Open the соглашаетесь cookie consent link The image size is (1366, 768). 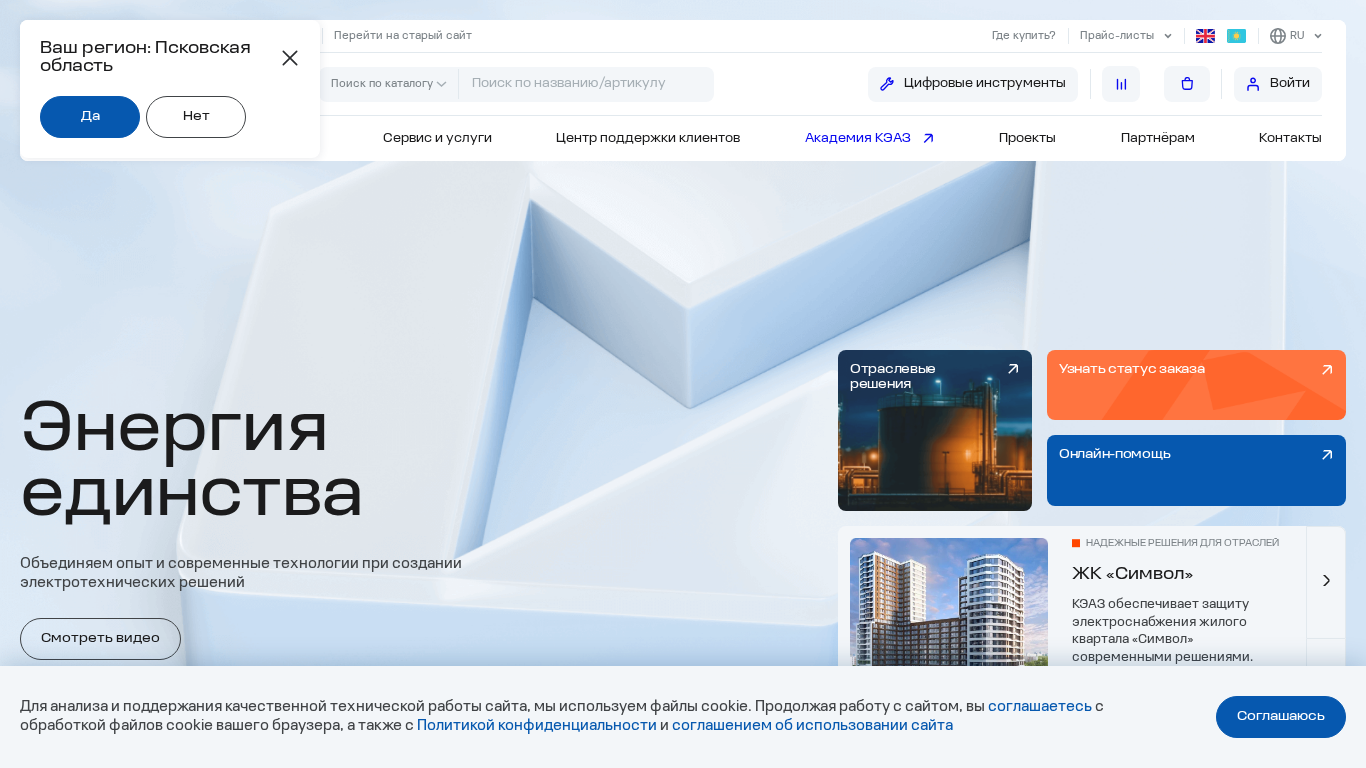[1040, 706]
